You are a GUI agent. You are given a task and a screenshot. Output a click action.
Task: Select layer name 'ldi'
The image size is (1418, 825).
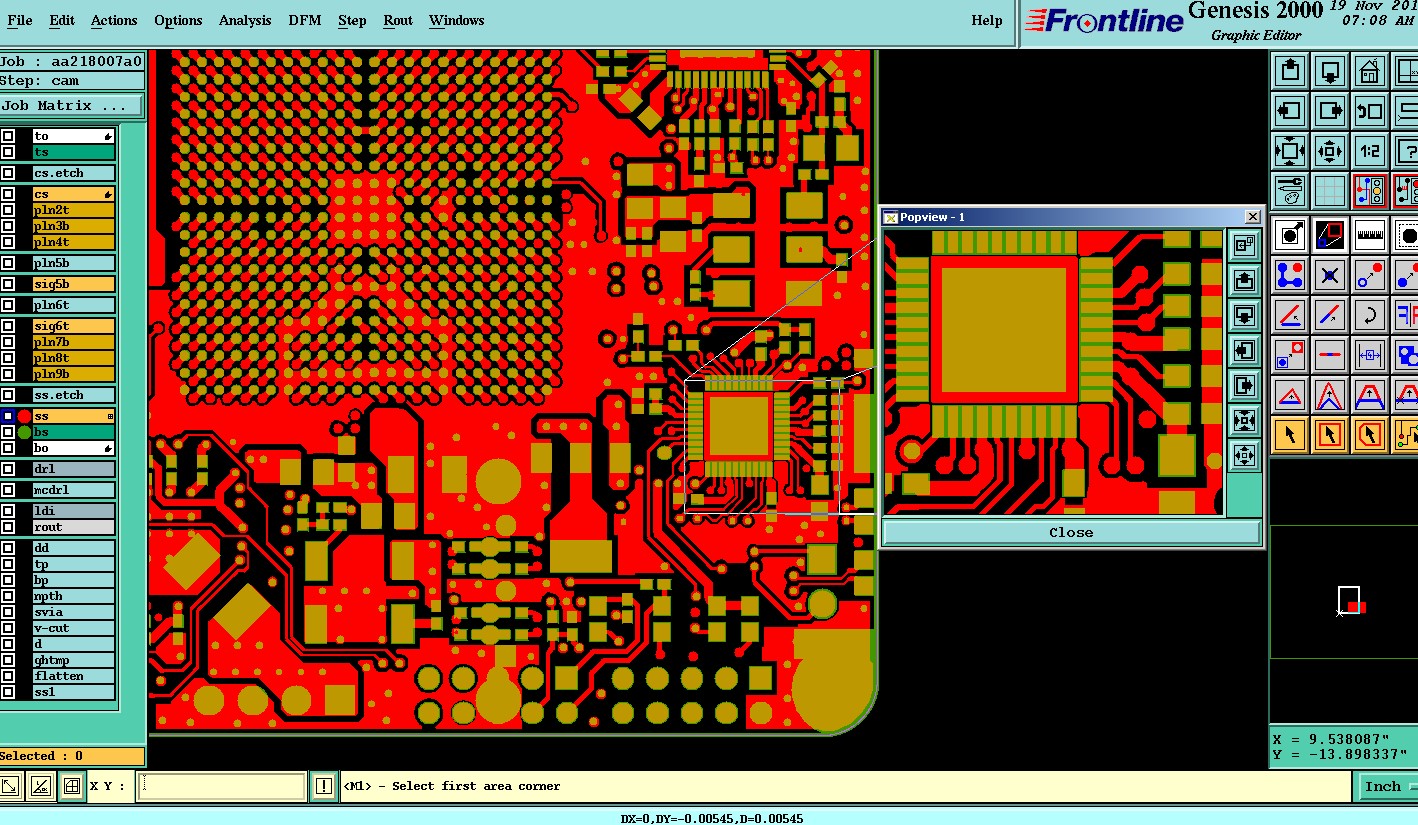tap(74, 511)
